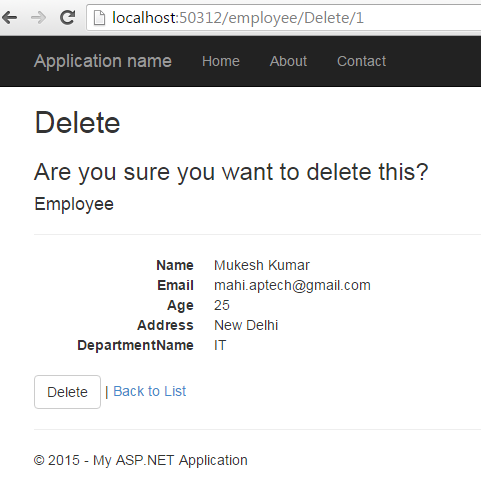Click the mahi.aptech@gmail.com email value
This screenshot has height=498, width=481.
point(292,285)
